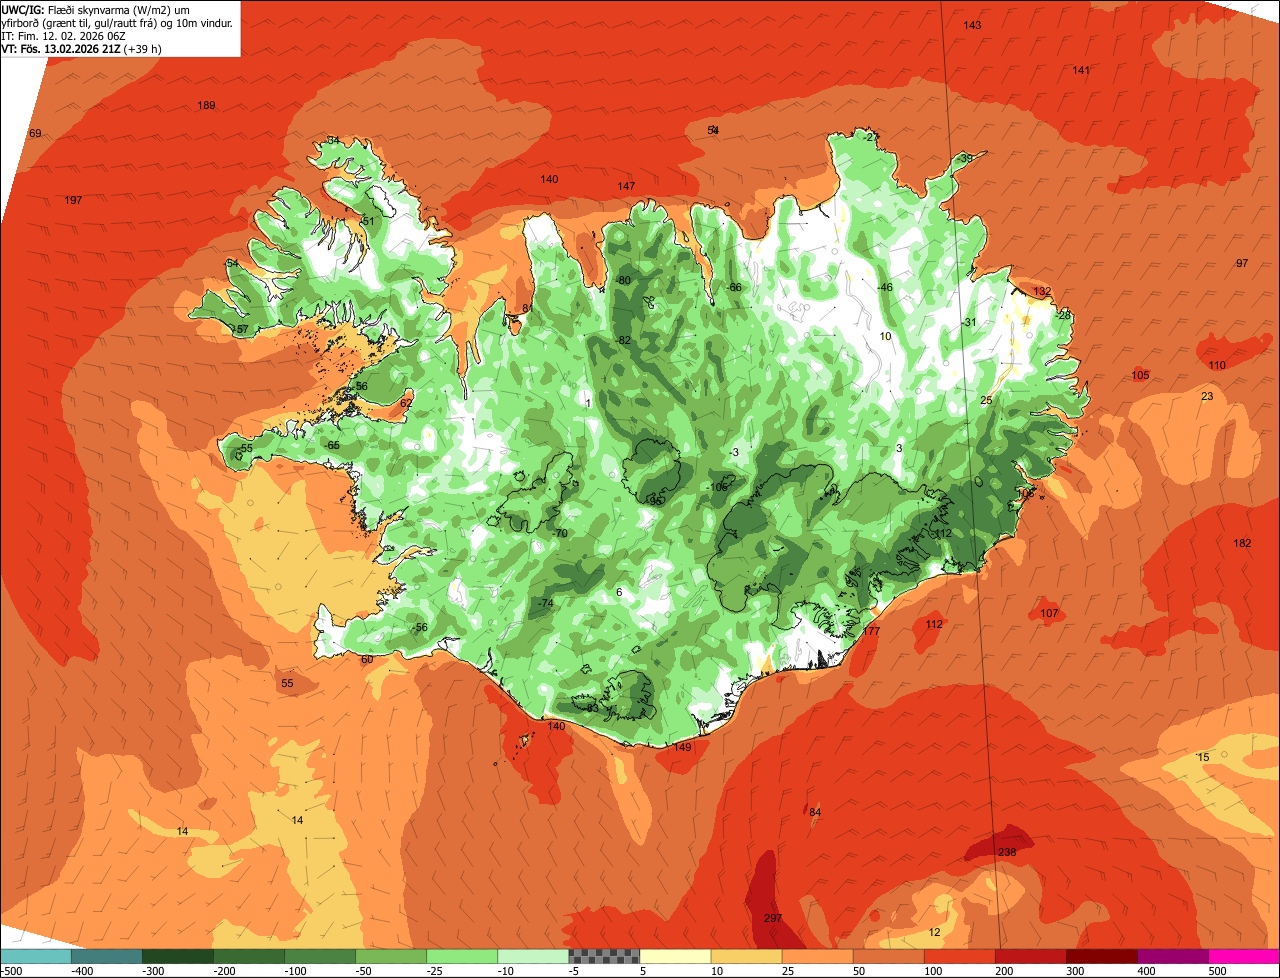1280x978 pixels.
Task: Click the value 15 in the far southeast sea
Action: coord(1203,757)
